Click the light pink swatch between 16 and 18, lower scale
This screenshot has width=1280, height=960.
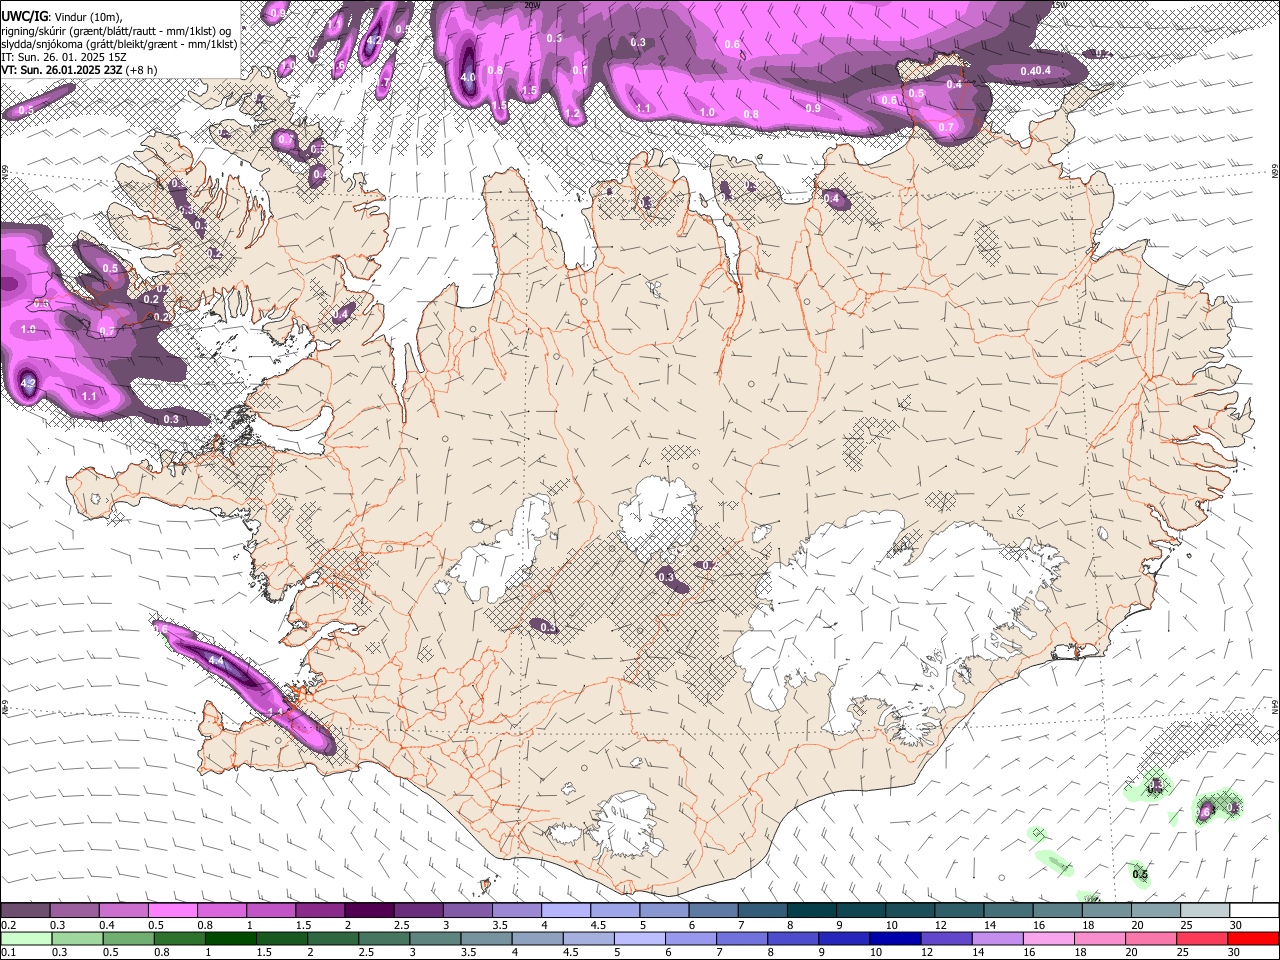click(x=1050, y=939)
